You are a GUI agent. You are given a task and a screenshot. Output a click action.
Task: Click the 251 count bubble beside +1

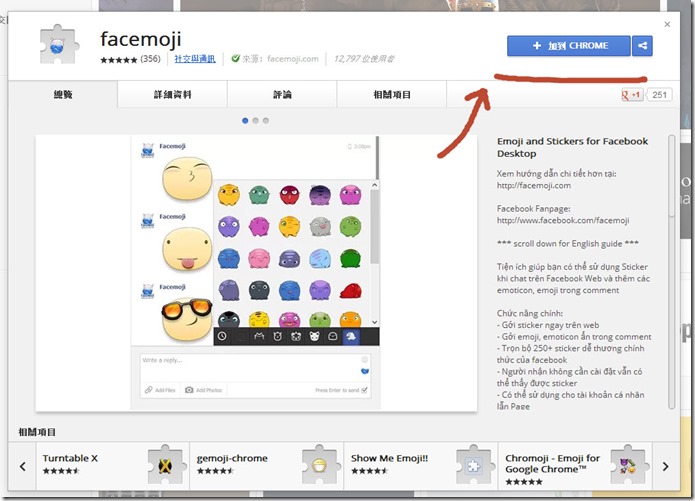tap(659, 95)
